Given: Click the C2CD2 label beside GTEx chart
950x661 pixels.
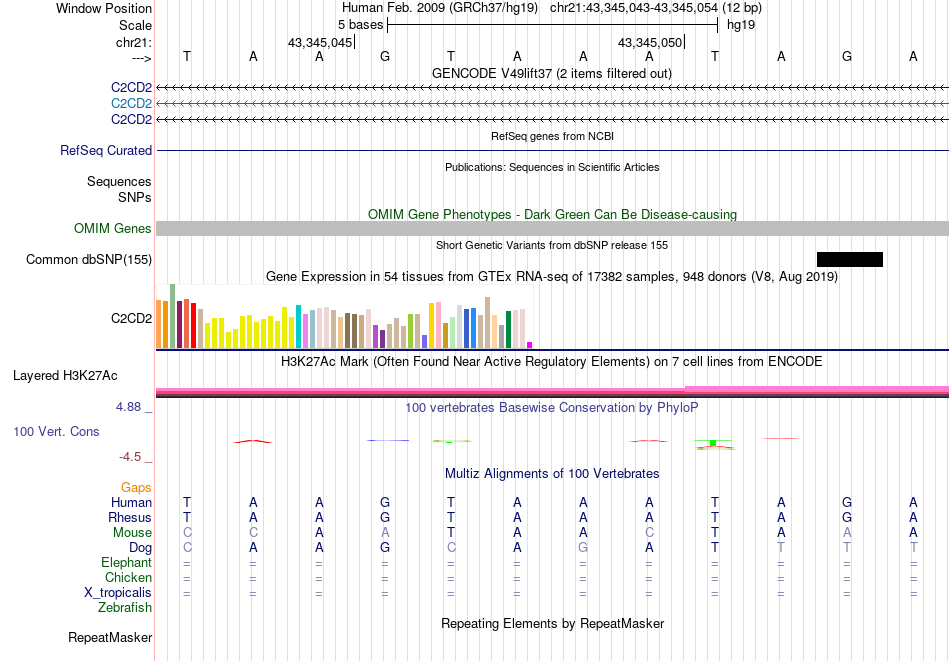Looking at the screenshot, I should point(131,318).
